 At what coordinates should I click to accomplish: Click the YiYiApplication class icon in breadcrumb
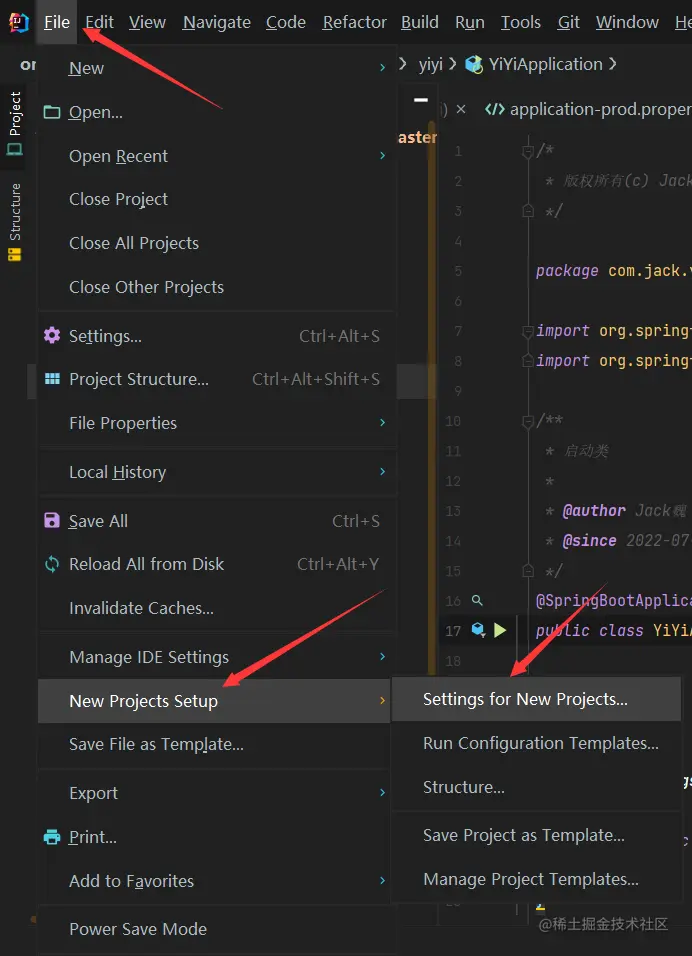click(474, 64)
